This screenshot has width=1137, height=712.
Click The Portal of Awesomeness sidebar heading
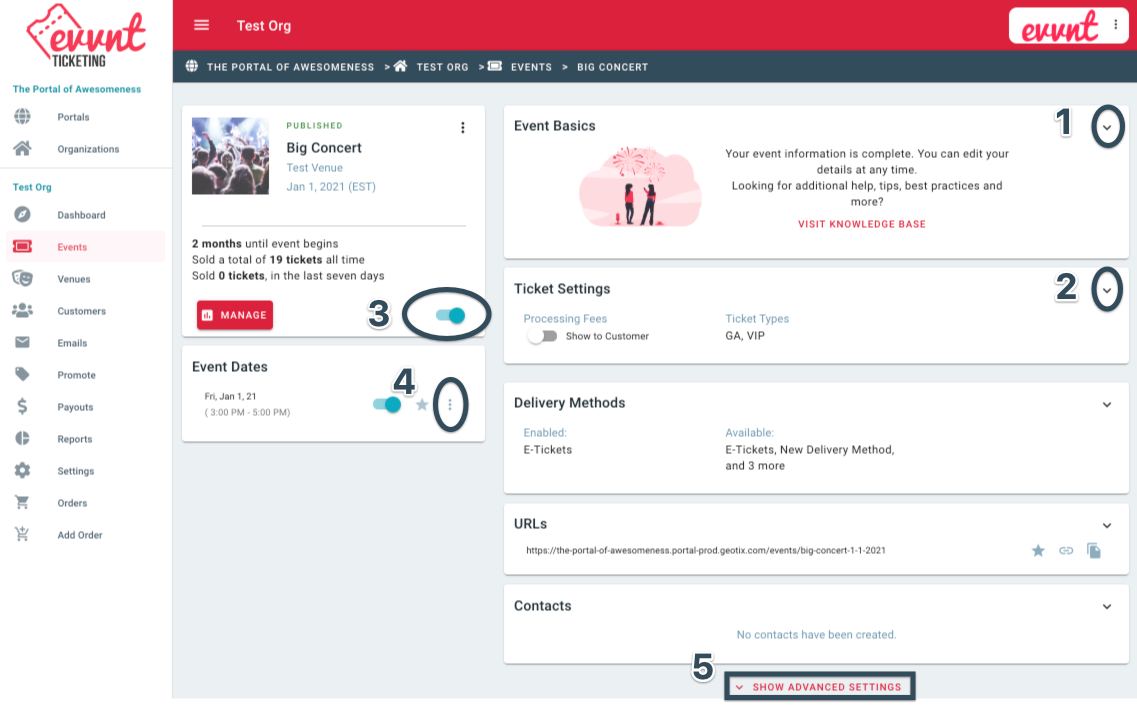pyautogui.click(x=77, y=88)
